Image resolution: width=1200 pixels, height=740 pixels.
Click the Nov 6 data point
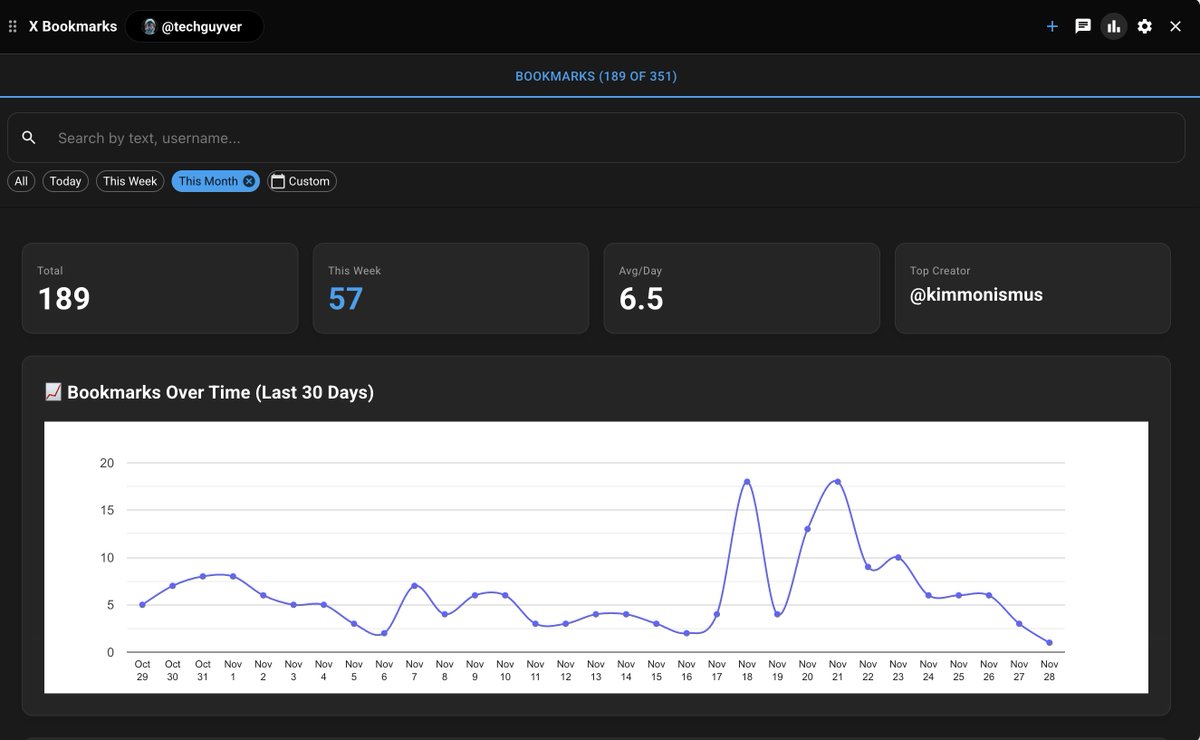click(384, 633)
